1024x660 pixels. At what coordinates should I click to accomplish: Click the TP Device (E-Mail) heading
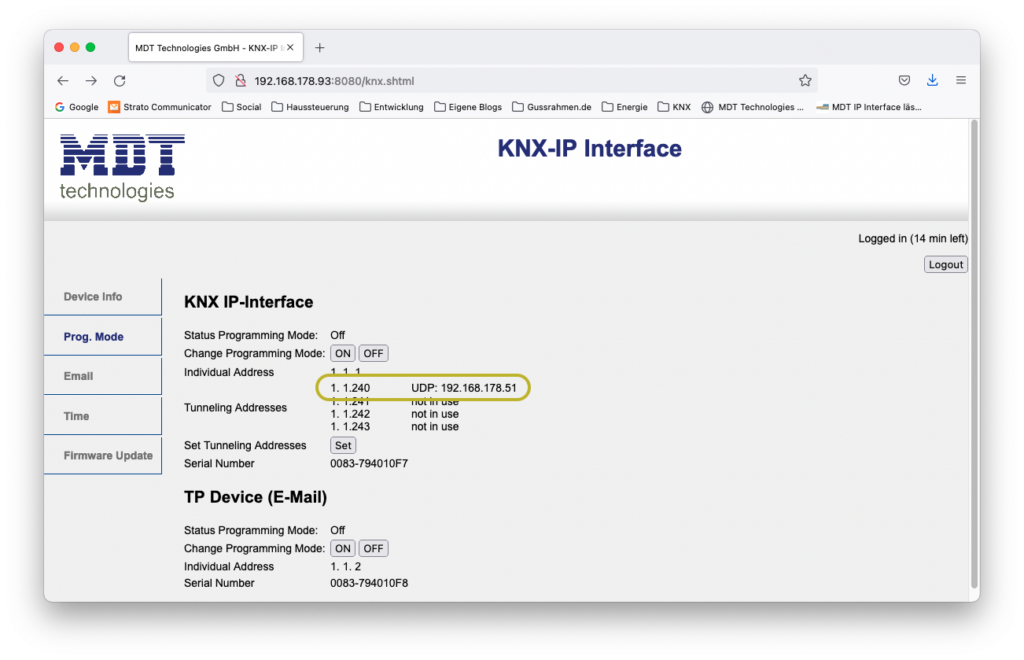pyautogui.click(x=255, y=497)
